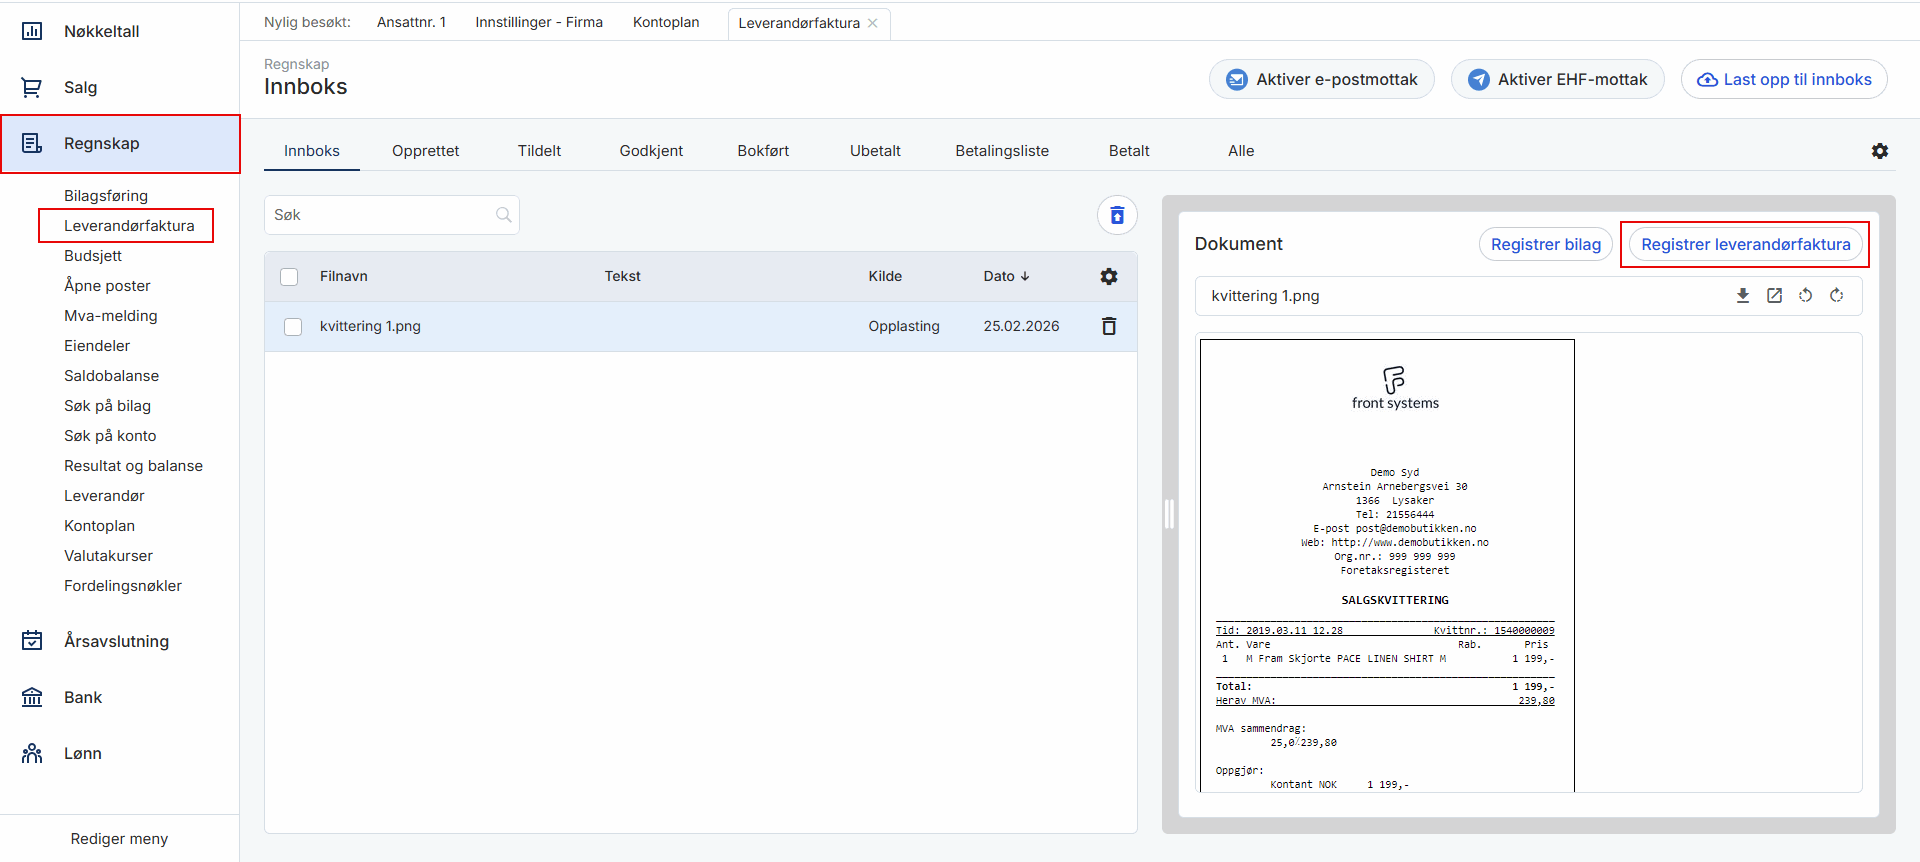The height and width of the screenshot is (862, 1920).
Task: Open the Betalingsliste tab
Action: 1001,151
